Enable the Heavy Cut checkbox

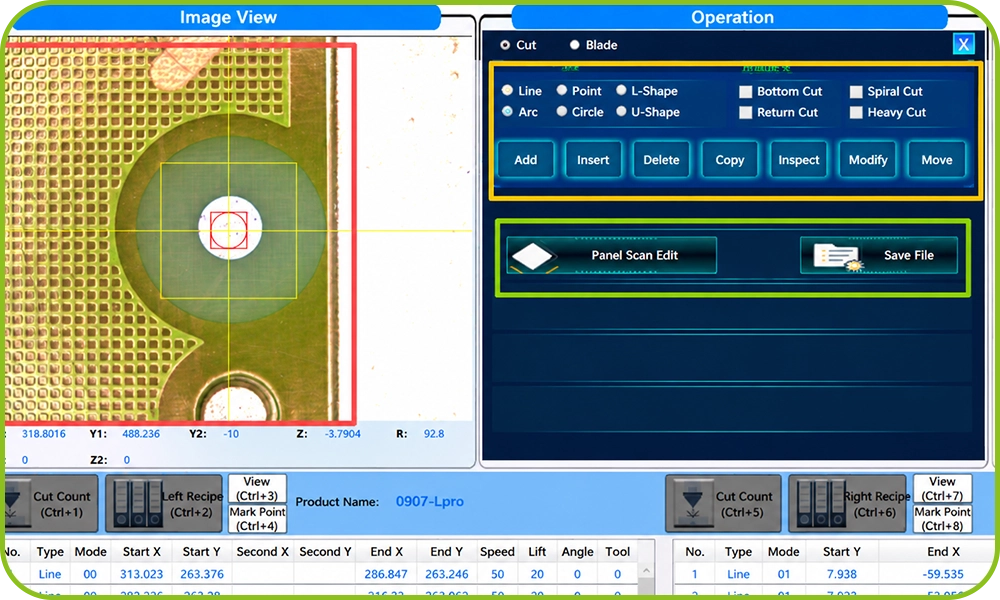(x=856, y=113)
